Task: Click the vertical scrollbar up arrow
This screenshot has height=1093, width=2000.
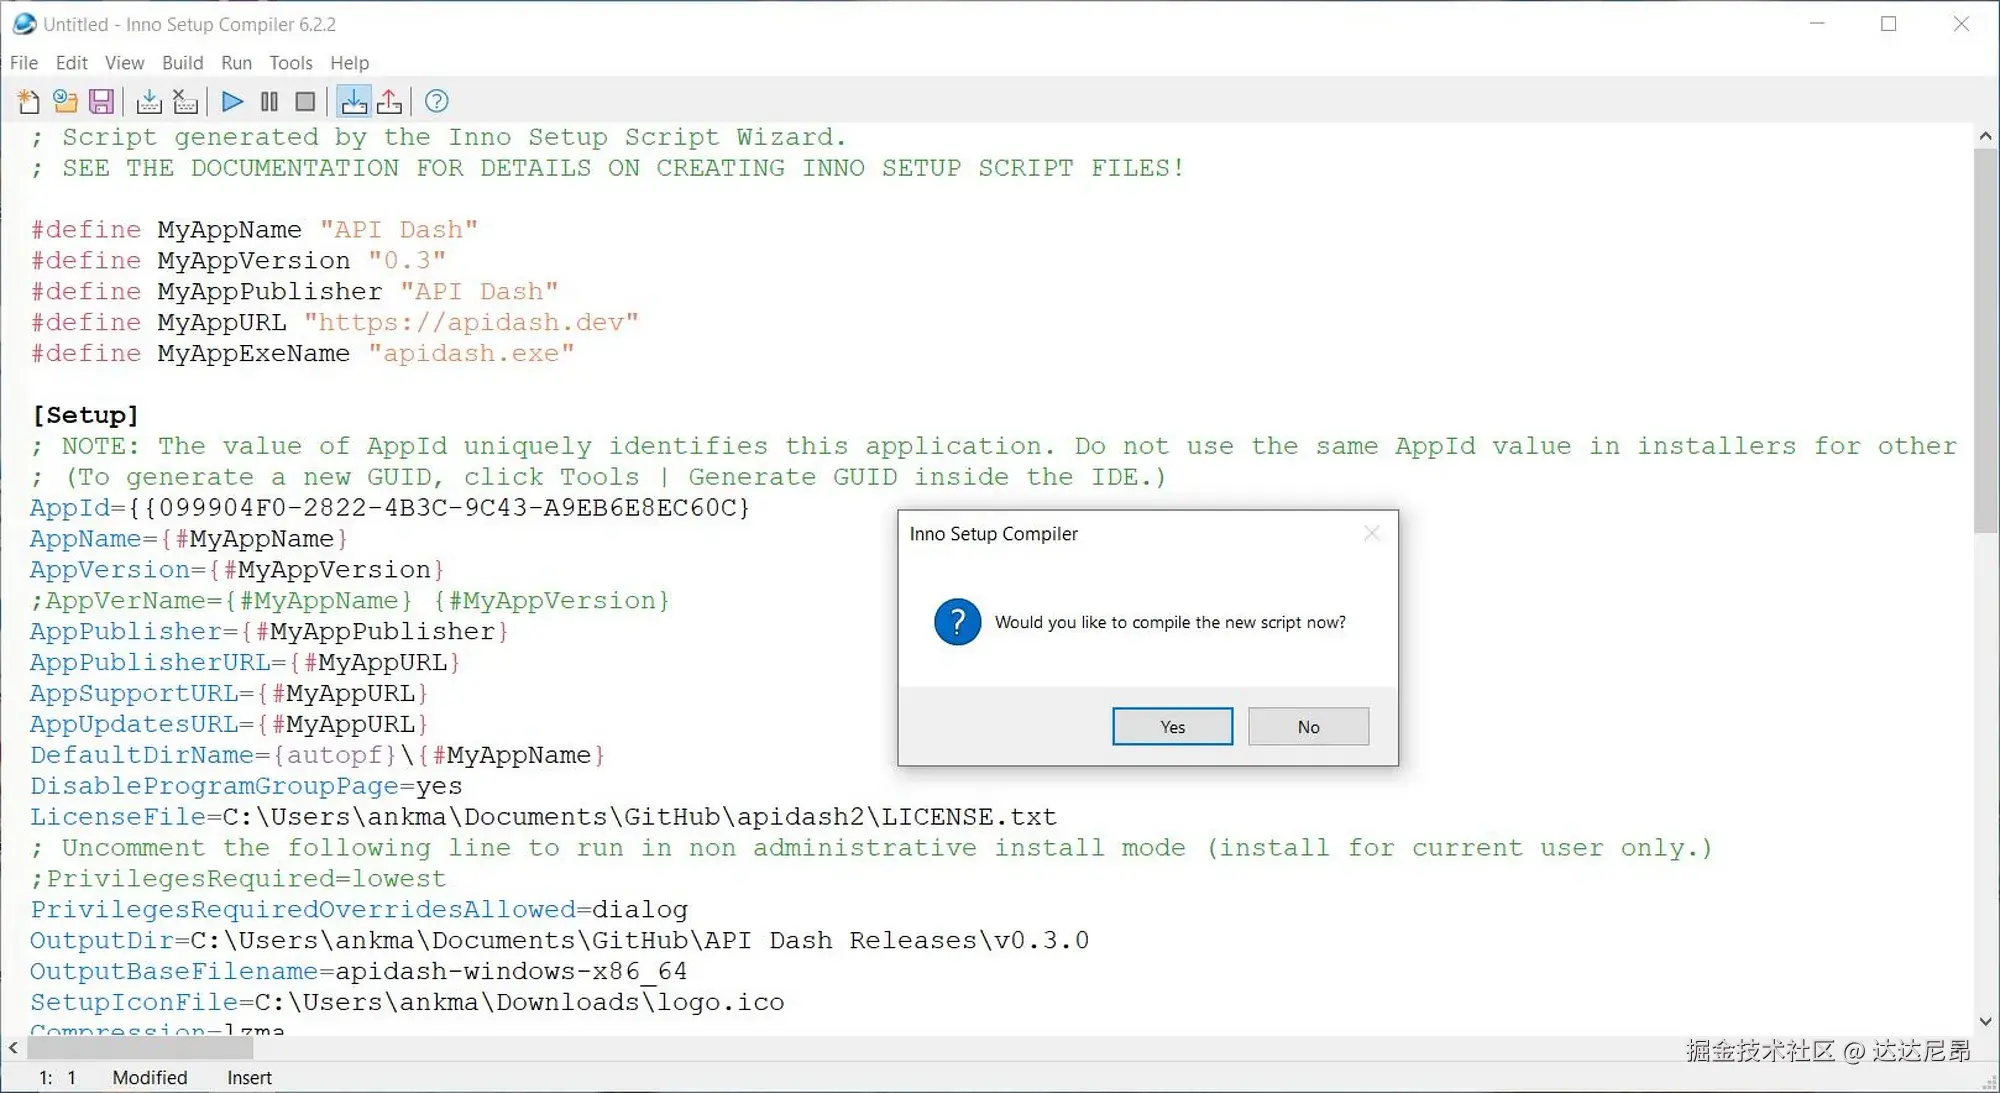Action: click(1985, 136)
